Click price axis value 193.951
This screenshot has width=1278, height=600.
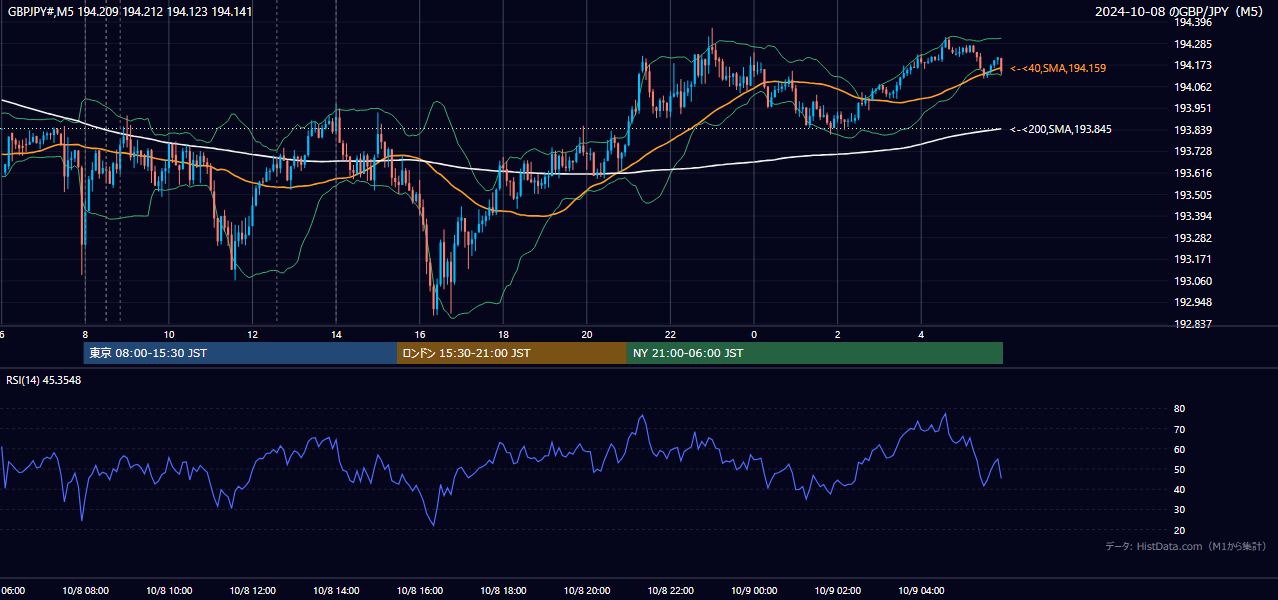[x=1192, y=108]
